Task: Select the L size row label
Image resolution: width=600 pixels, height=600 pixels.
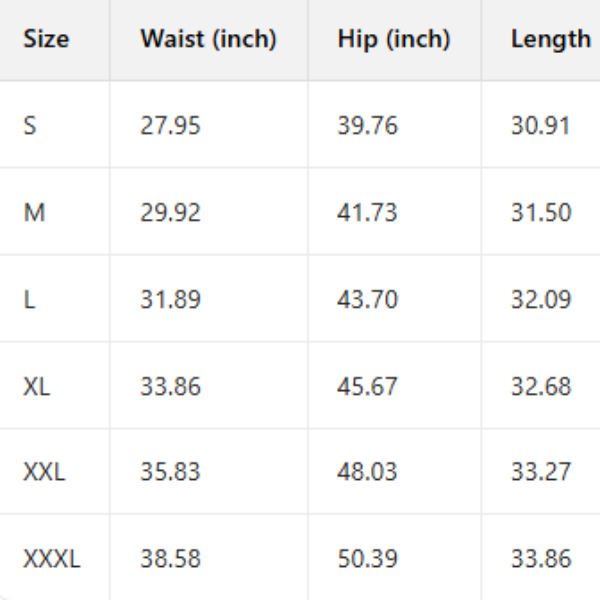Action: tap(29, 300)
